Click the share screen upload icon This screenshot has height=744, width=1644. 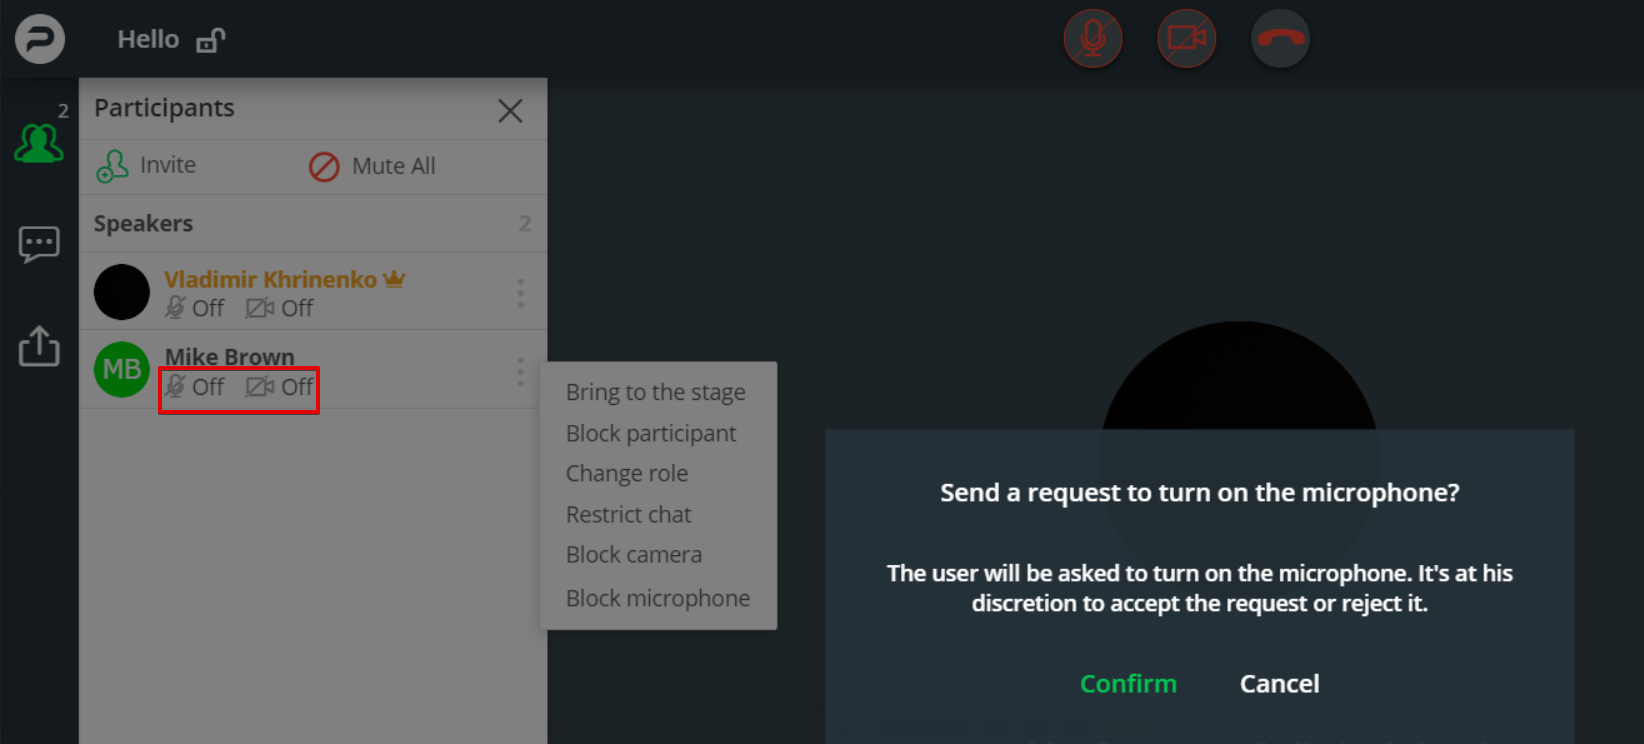39,346
